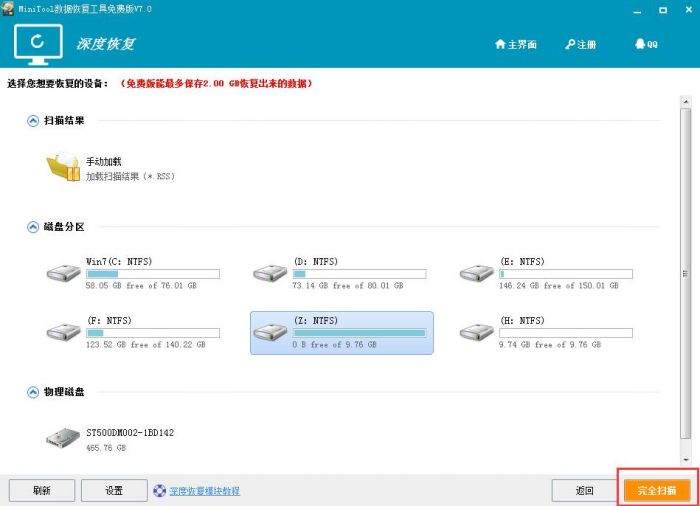Select the H: NTFS drive icon

[476, 332]
